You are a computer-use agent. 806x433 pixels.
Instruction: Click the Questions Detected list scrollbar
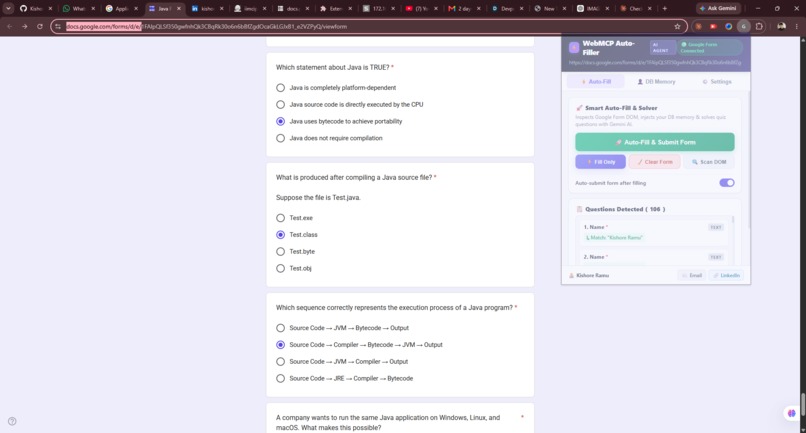coord(732,220)
